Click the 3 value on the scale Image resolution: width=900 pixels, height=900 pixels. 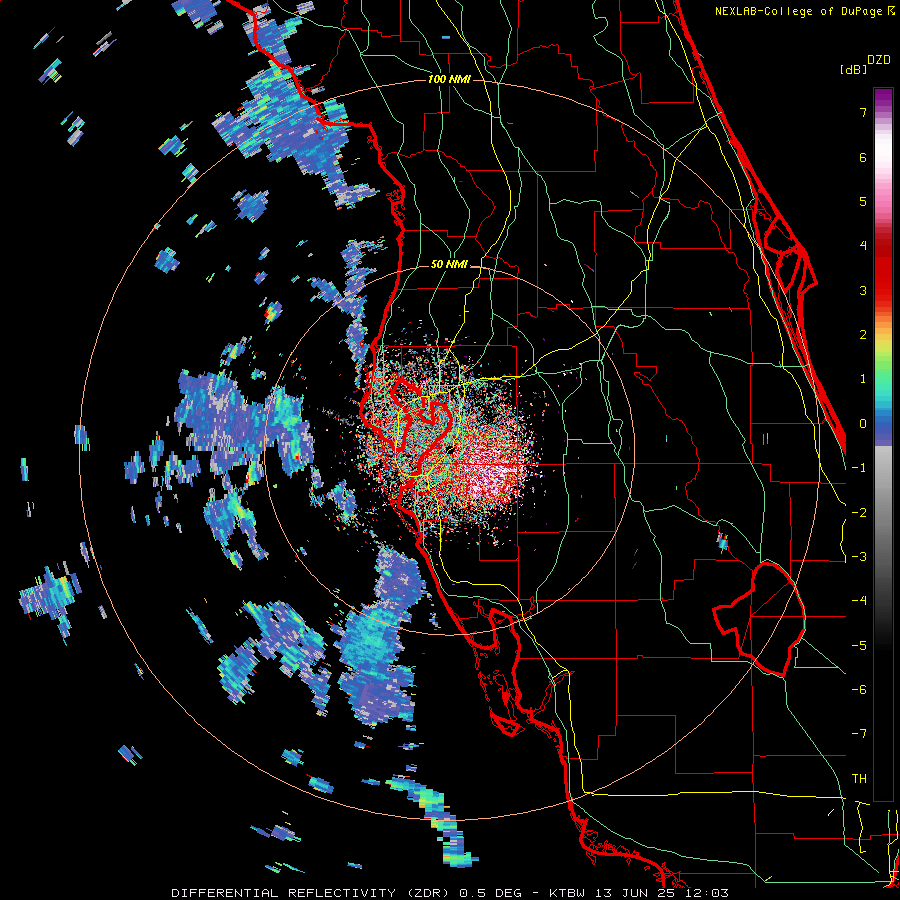coord(863,290)
